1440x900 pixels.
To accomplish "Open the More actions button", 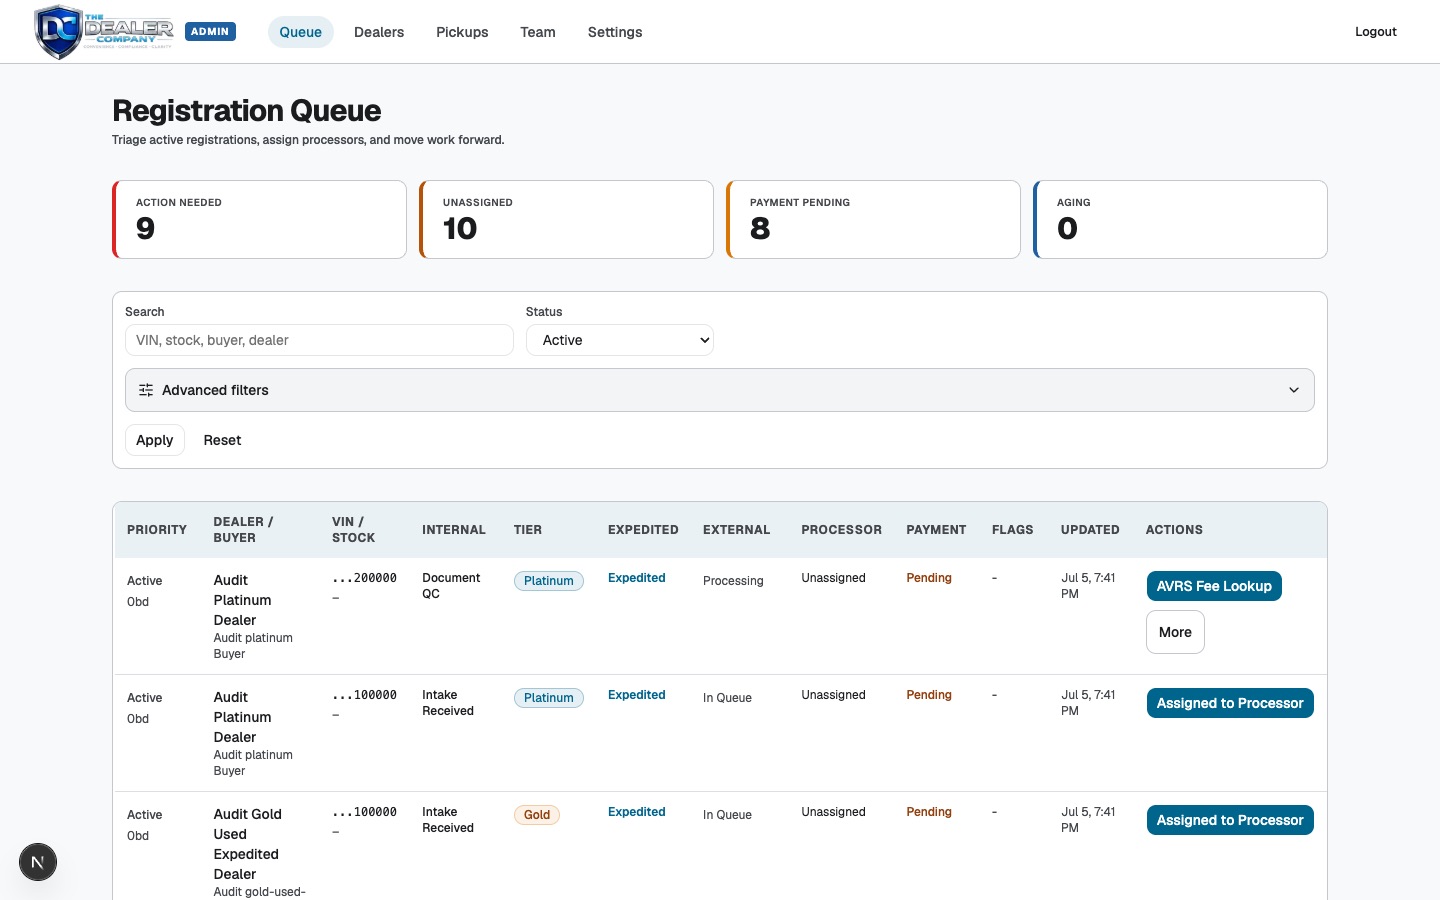I will pos(1175,632).
